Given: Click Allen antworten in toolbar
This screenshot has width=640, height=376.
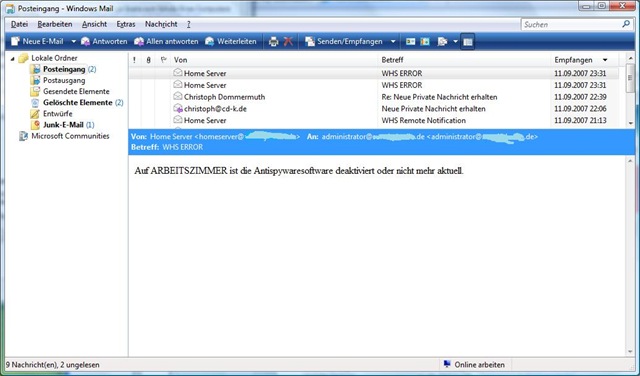Looking at the screenshot, I should click(166, 41).
